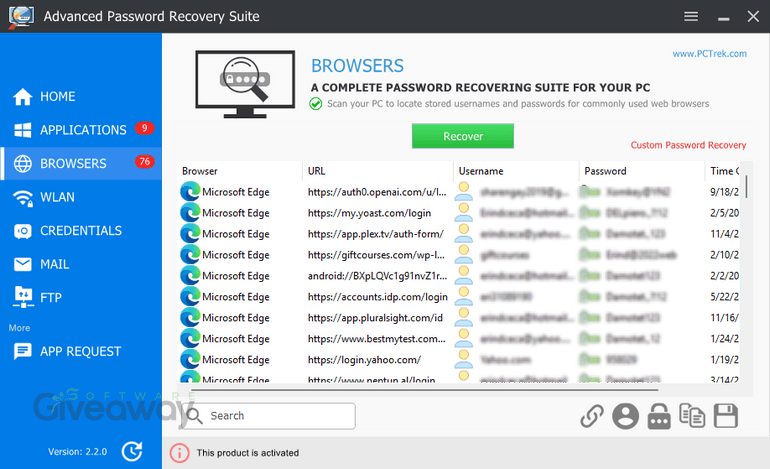Select the giftcourses.com row URL

pyautogui.click(x=376, y=255)
